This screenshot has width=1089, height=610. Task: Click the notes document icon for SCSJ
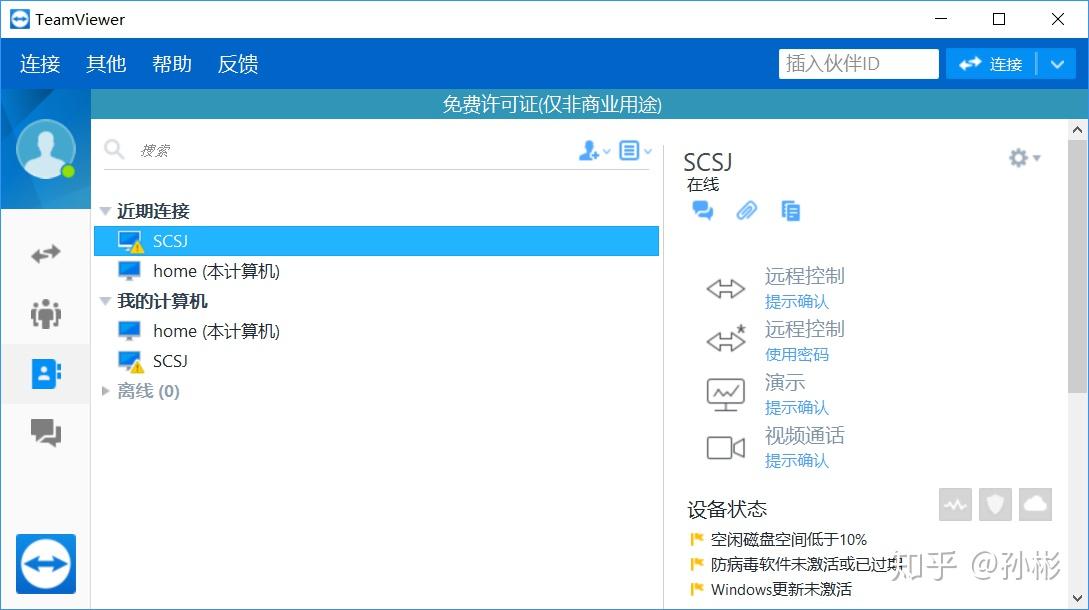click(790, 211)
